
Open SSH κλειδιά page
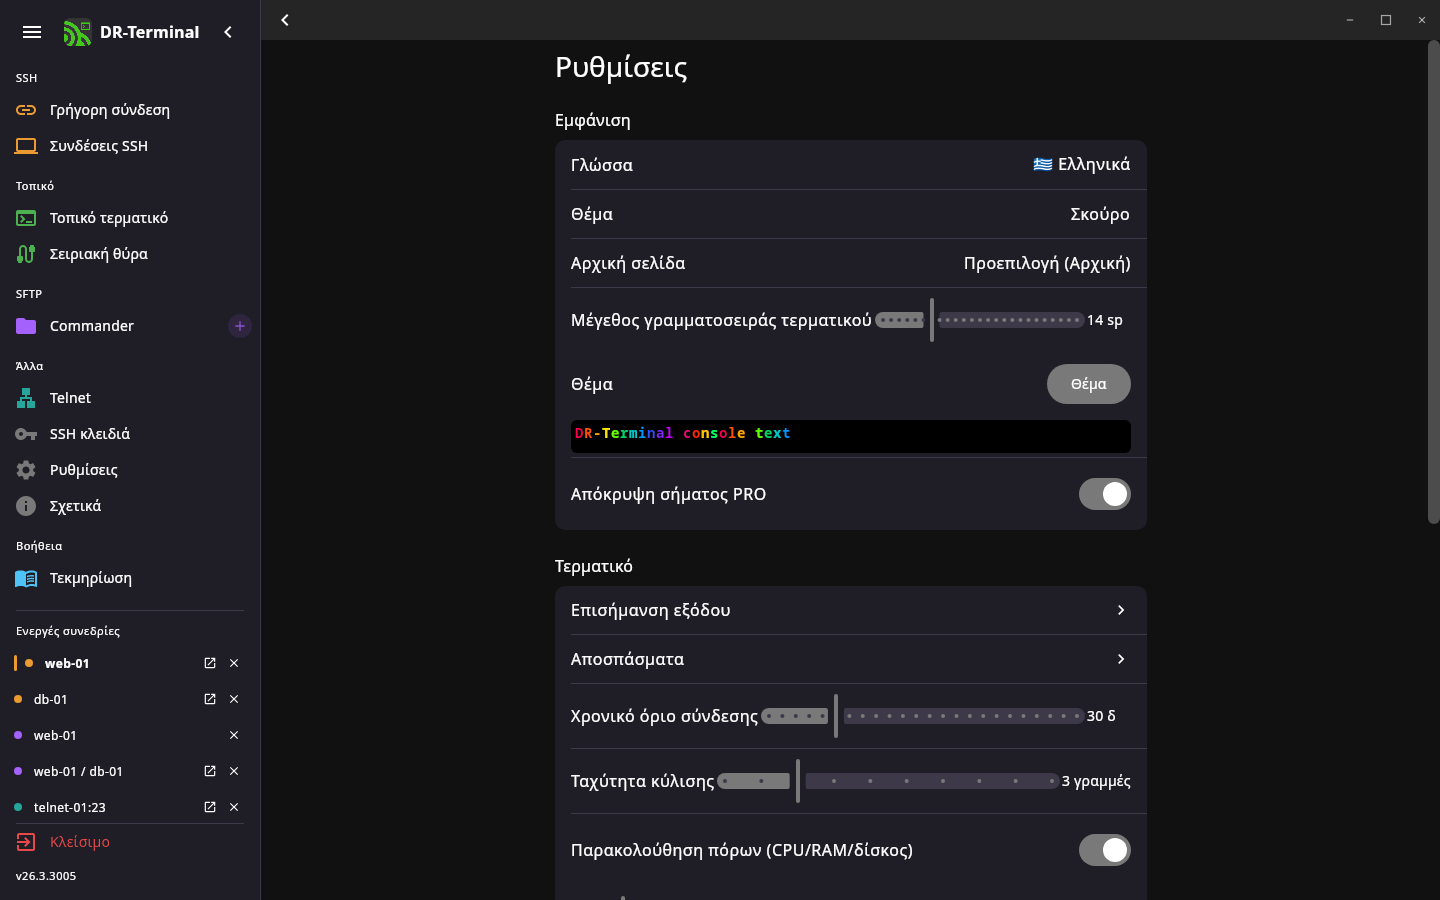coord(130,434)
